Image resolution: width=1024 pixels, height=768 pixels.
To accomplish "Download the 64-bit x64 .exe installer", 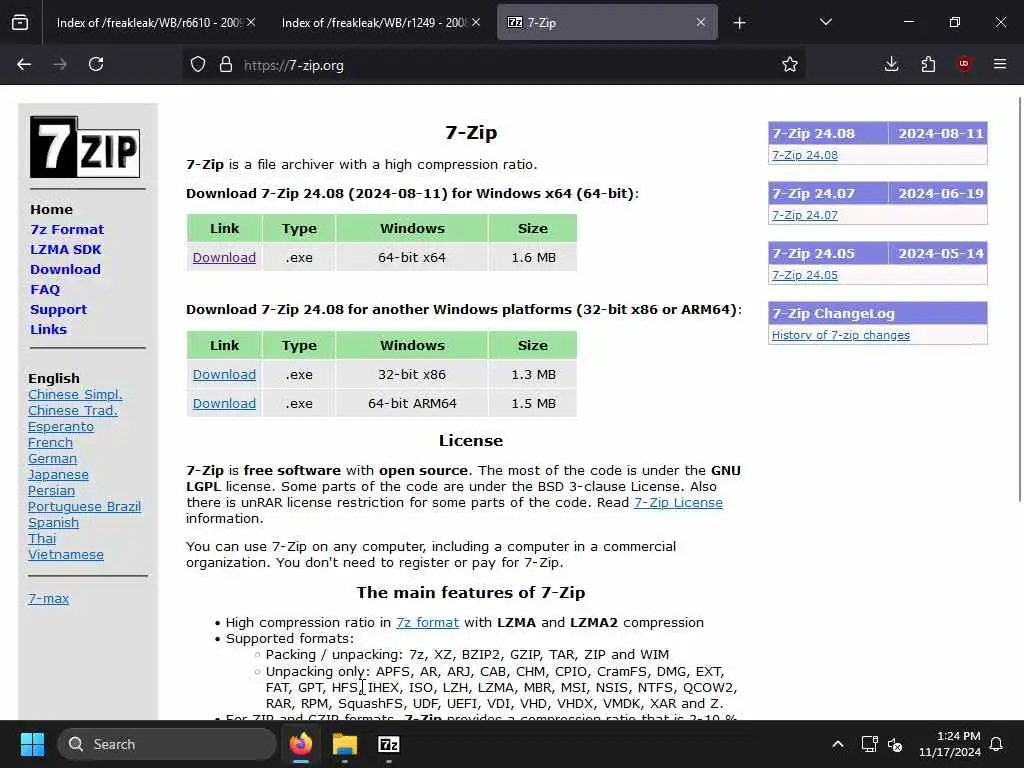I will coord(224,257).
